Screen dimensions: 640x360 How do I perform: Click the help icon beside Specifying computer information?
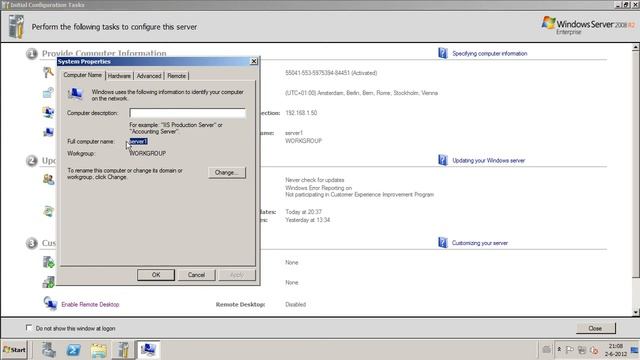click(442, 53)
